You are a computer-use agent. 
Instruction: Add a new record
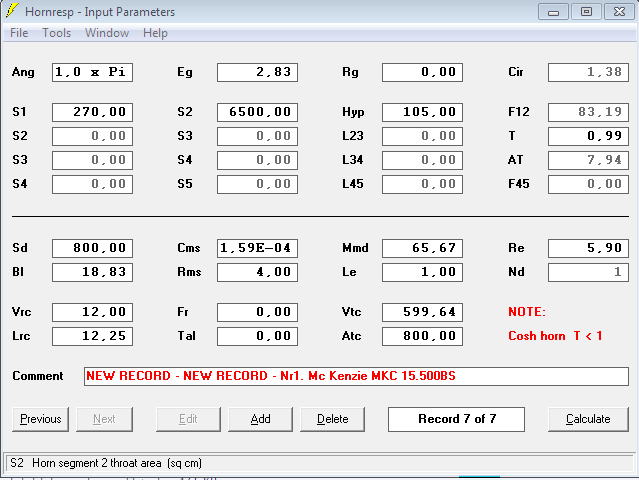(x=260, y=419)
